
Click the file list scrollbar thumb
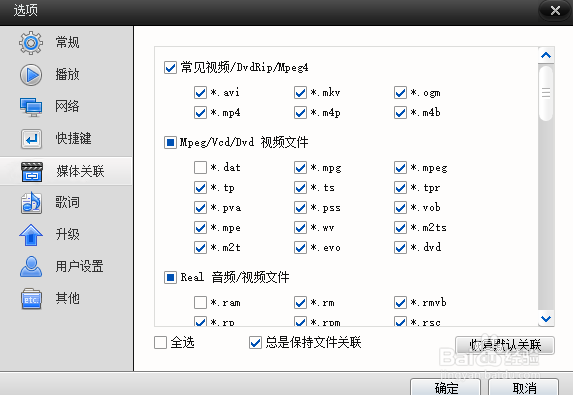click(x=546, y=93)
